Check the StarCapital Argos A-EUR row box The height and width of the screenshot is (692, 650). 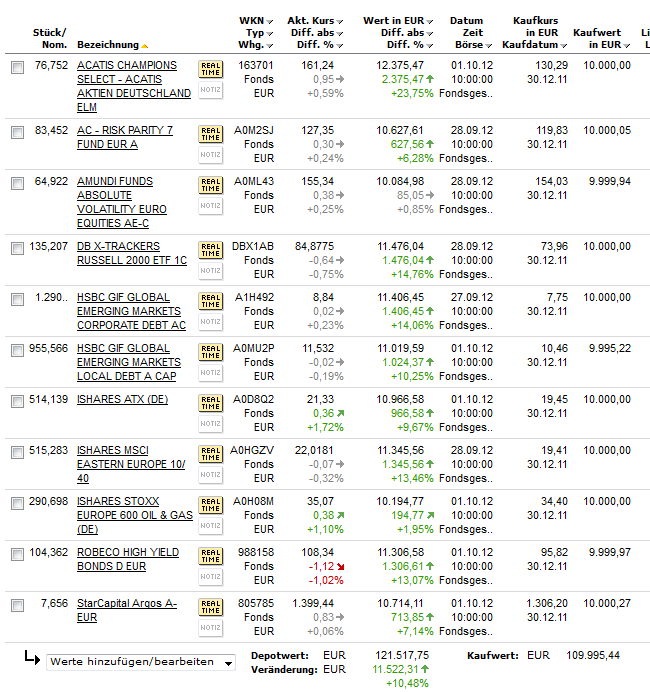pos(17,605)
